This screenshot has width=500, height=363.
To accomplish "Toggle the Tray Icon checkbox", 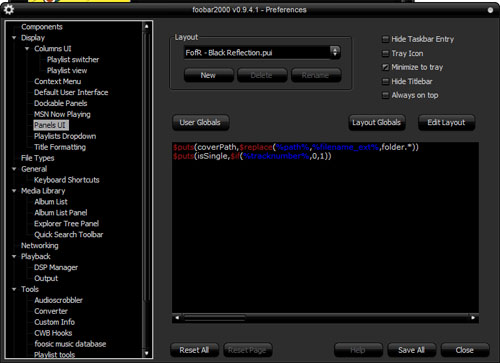I will coord(385,53).
